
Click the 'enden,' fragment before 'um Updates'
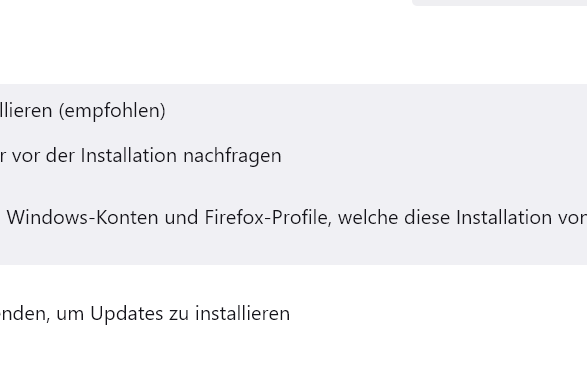coord(25,314)
